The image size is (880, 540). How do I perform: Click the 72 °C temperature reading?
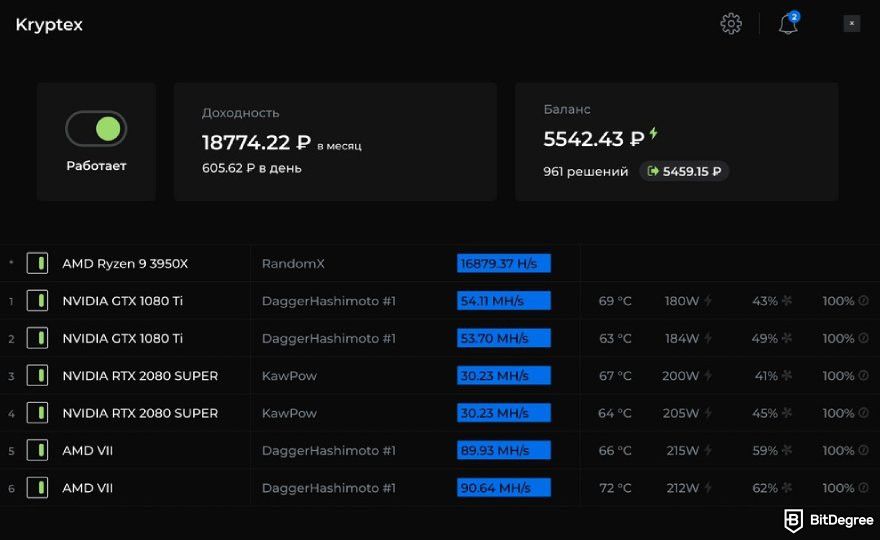click(615, 488)
